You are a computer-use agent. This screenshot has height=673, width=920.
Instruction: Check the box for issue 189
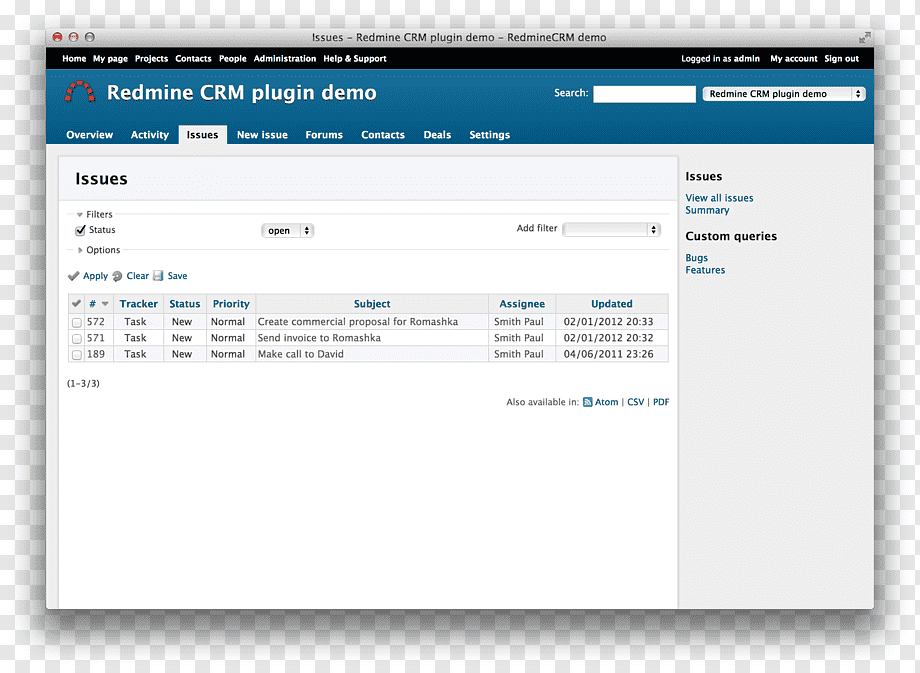click(x=77, y=354)
